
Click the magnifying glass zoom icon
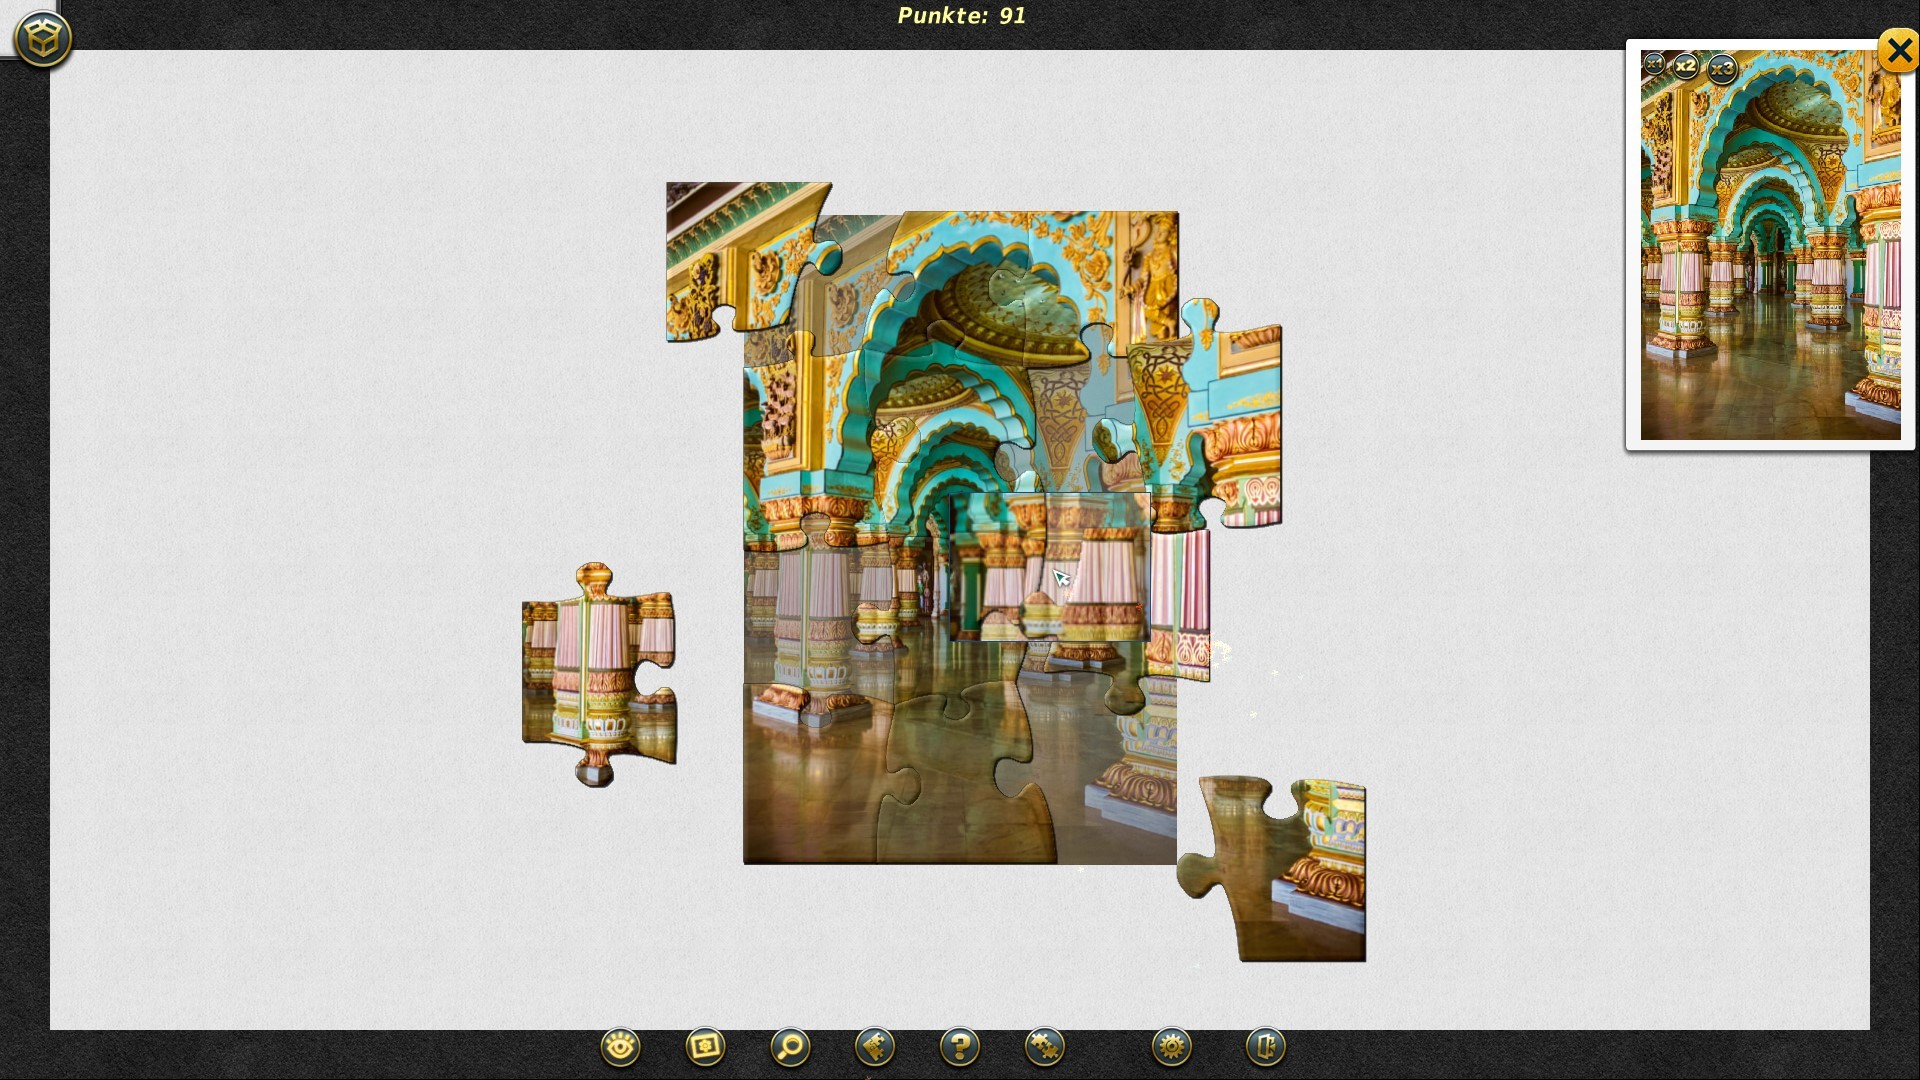coord(790,1047)
